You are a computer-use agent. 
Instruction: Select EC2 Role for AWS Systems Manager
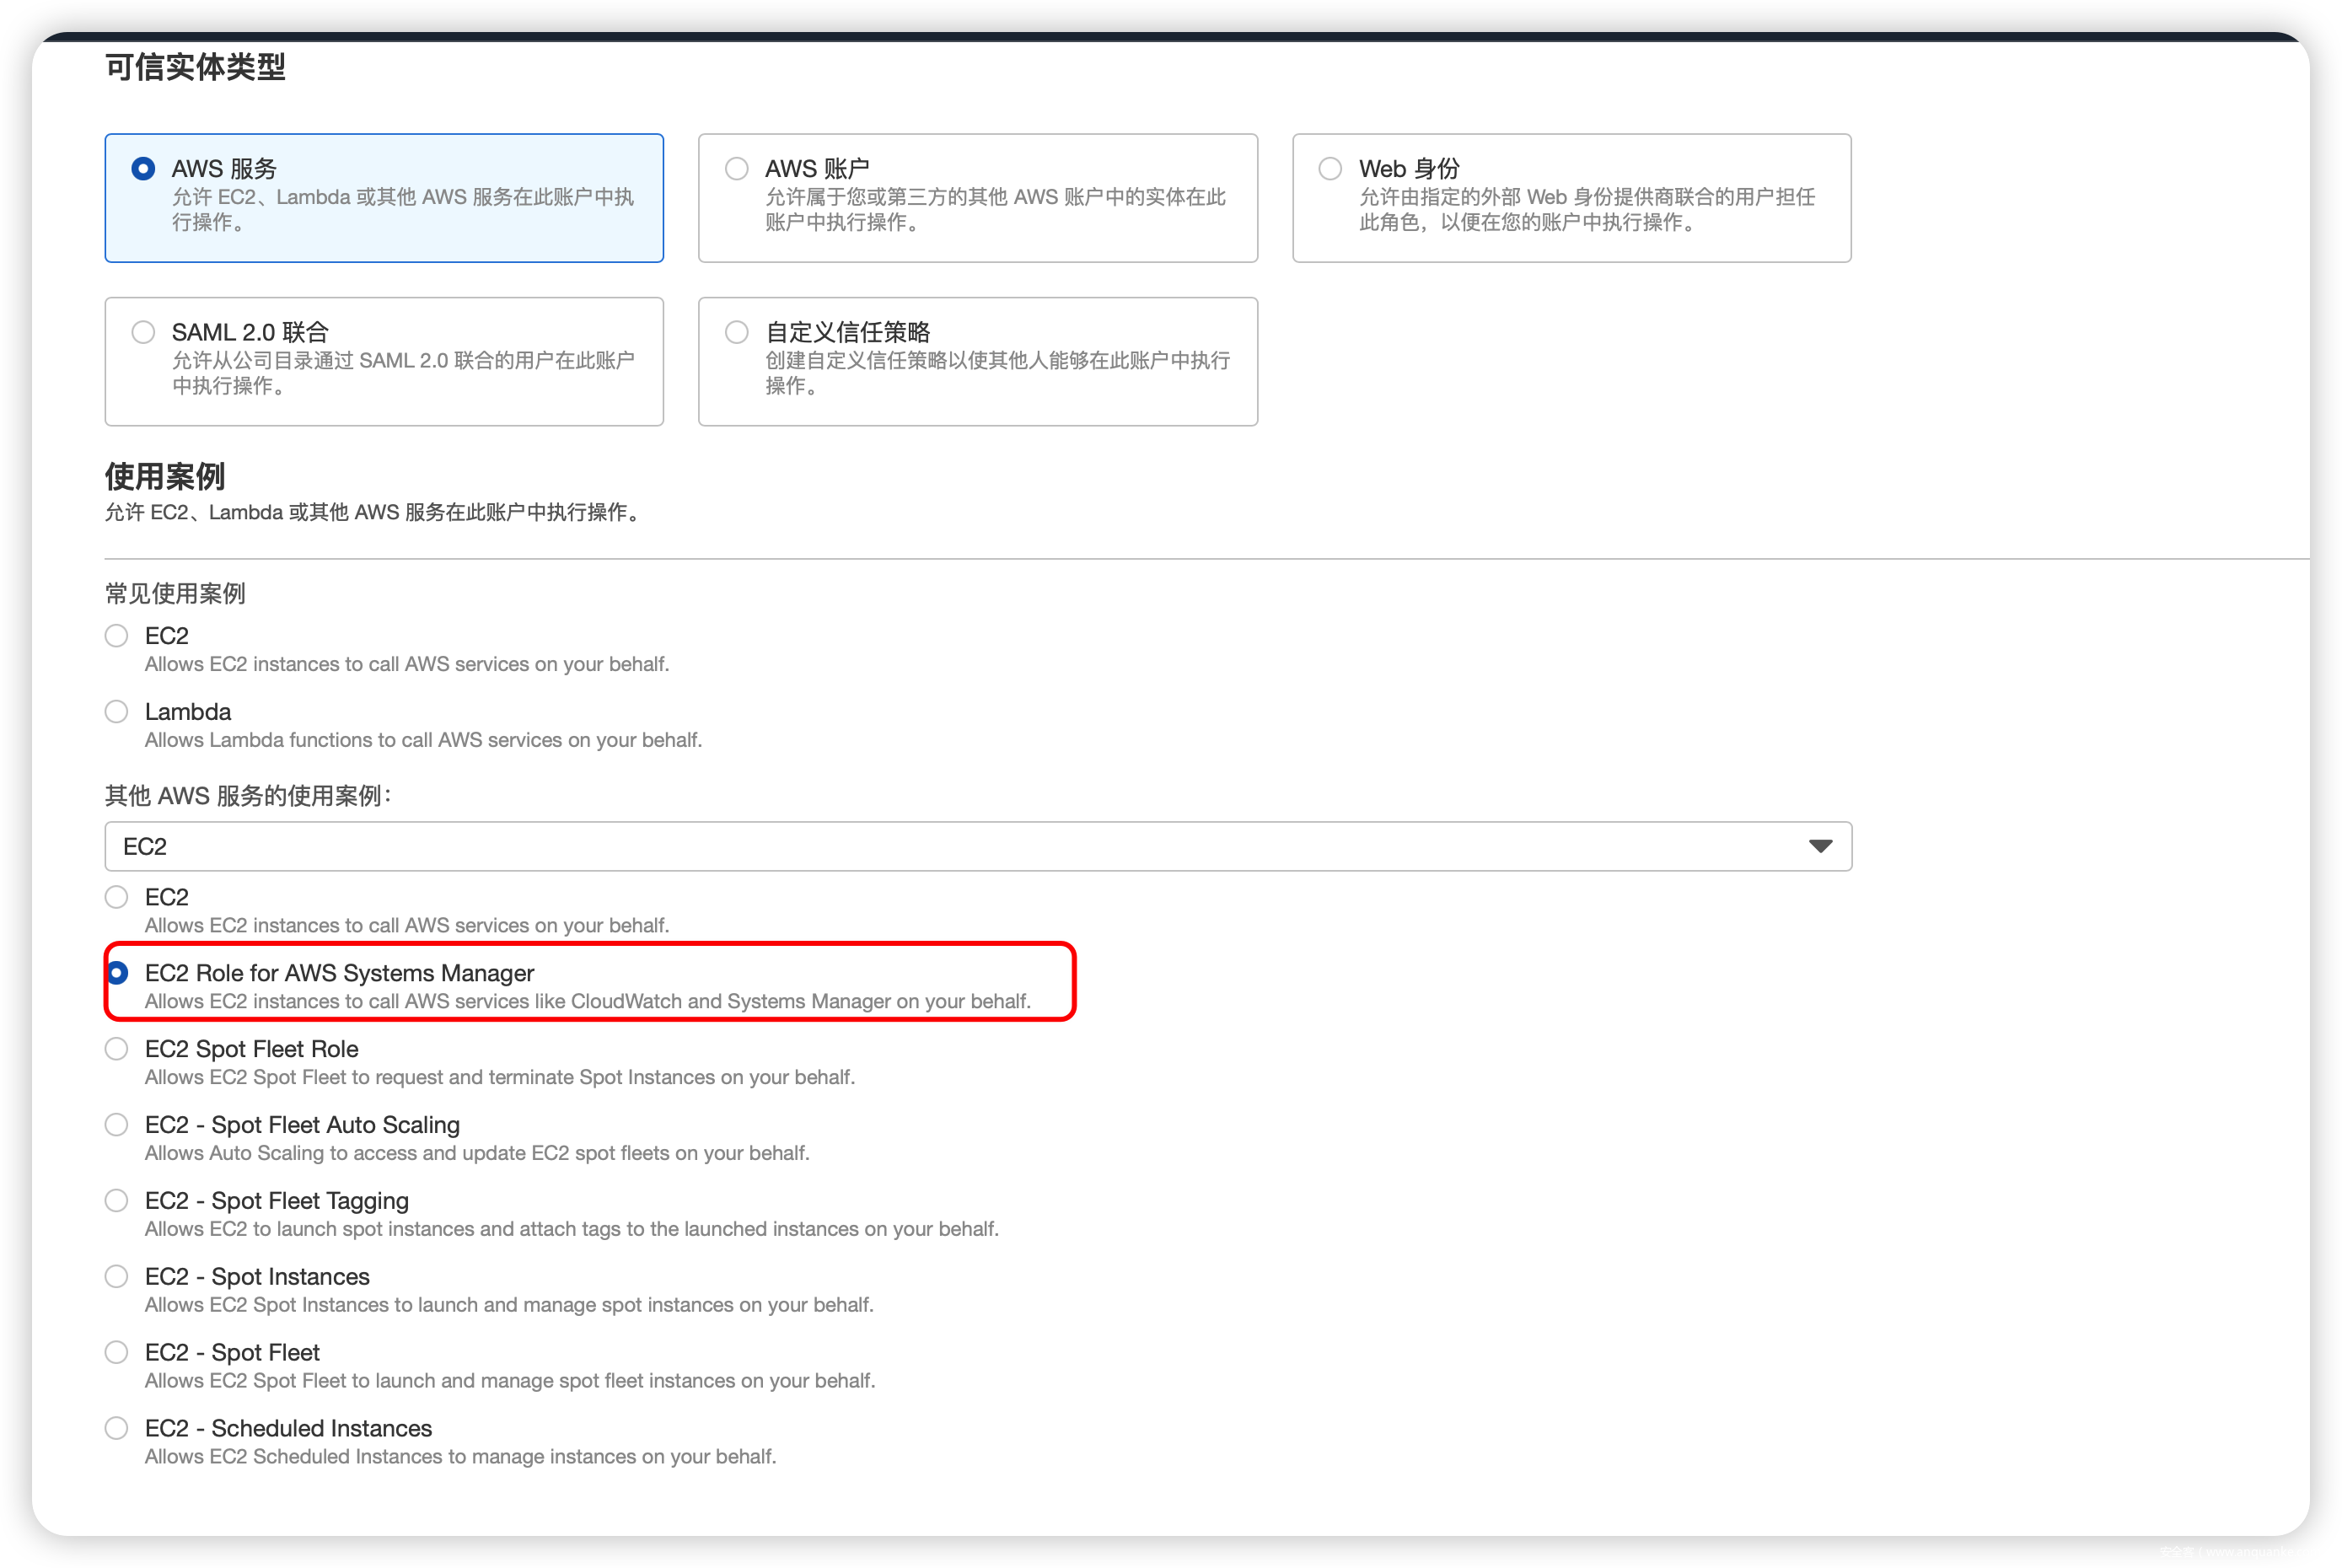coord(117,973)
